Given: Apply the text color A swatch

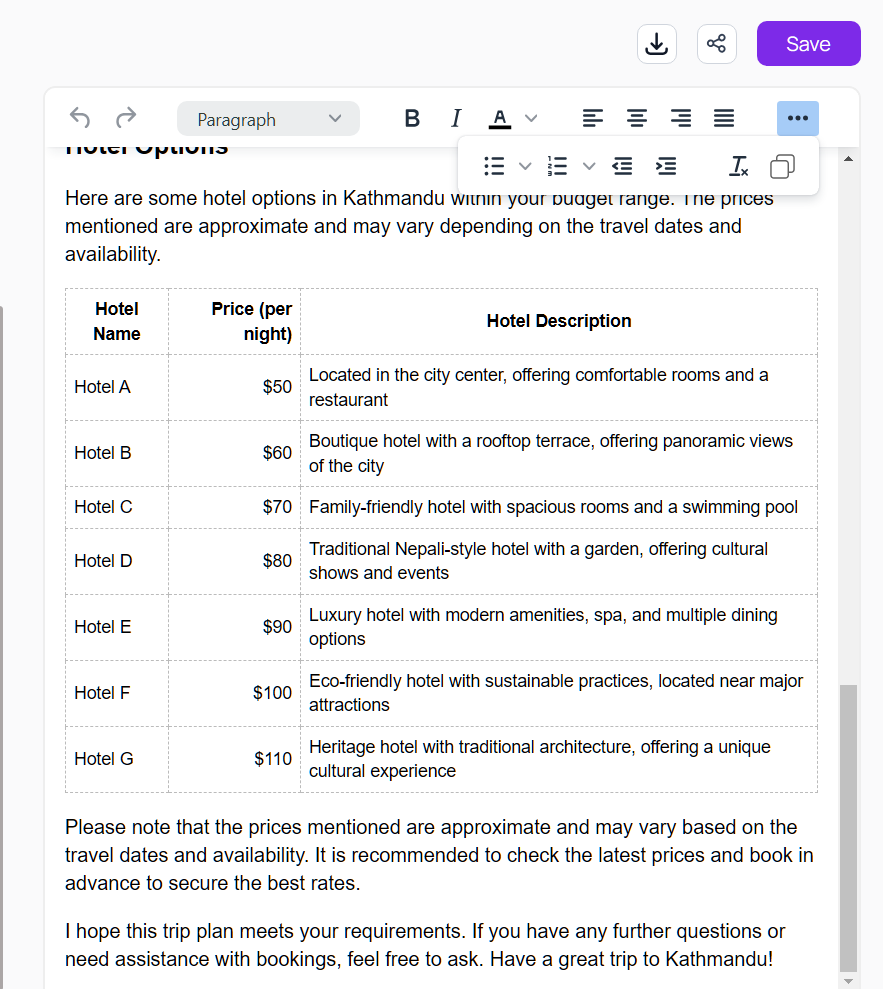Looking at the screenshot, I should click(500, 118).
